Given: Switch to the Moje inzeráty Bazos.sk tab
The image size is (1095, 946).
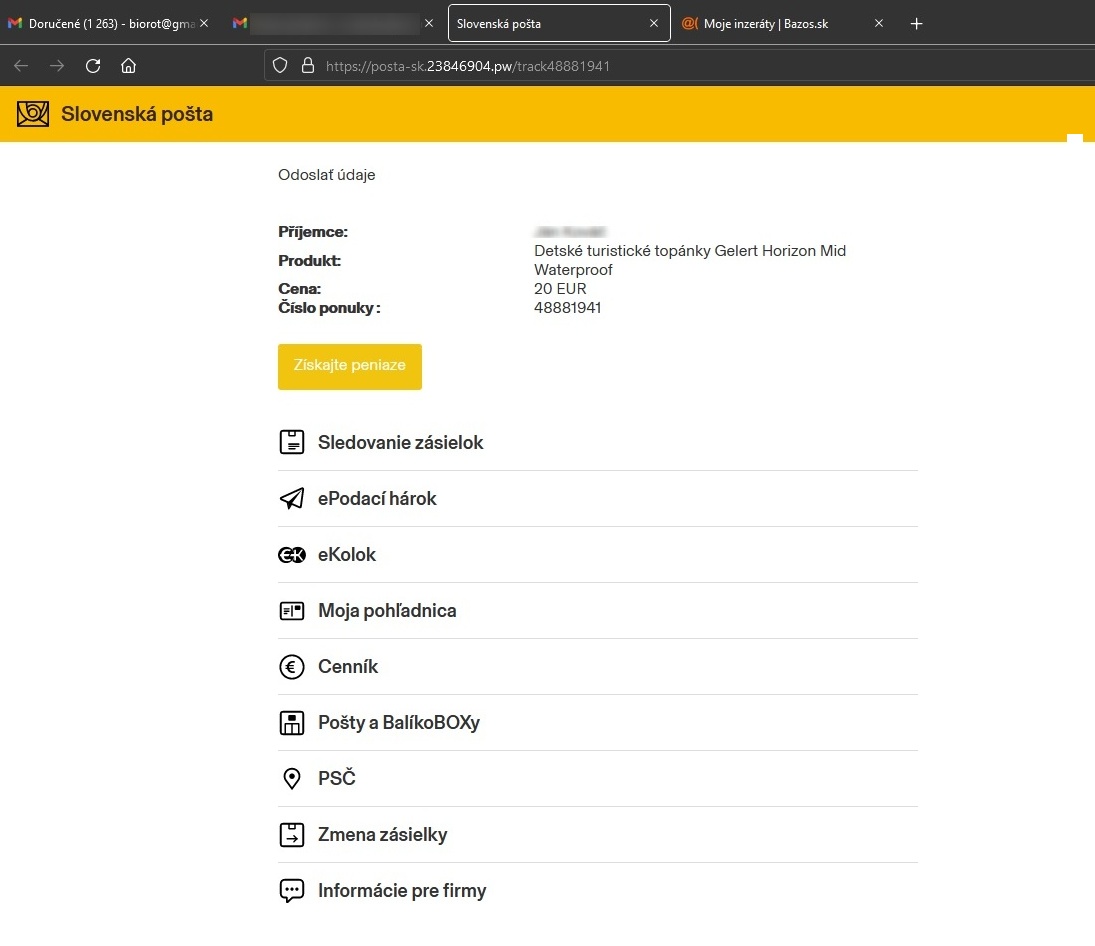Looking at the screenshot, I should pos(765,23).
